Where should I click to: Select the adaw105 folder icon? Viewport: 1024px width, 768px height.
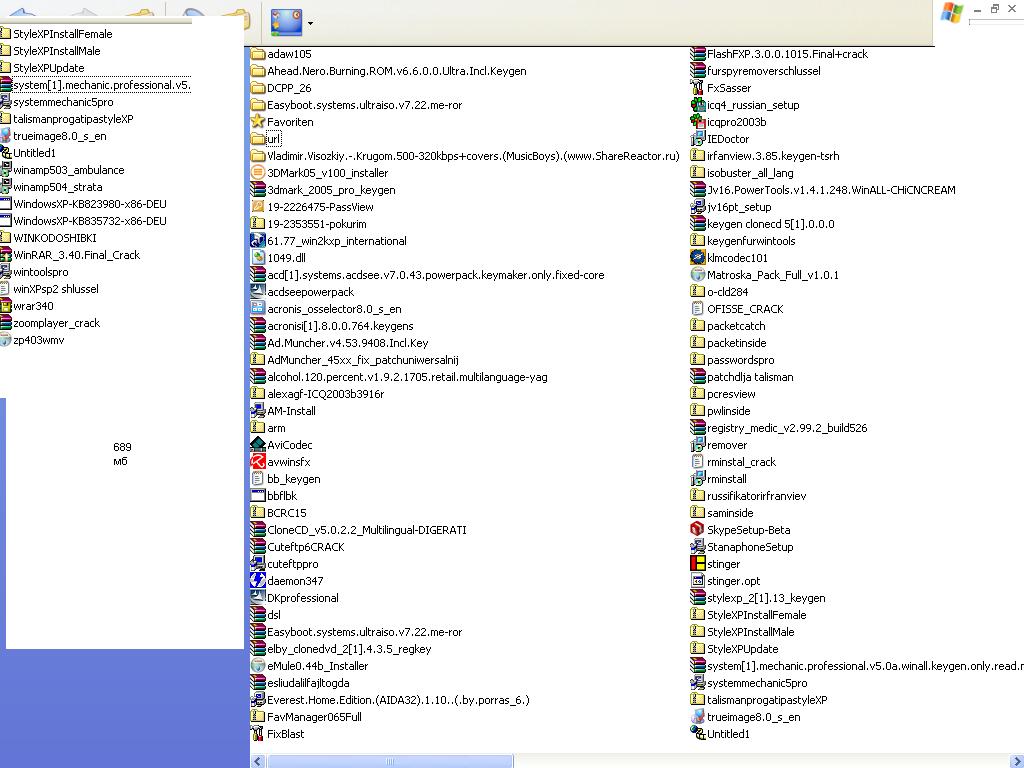pos(258,54)
